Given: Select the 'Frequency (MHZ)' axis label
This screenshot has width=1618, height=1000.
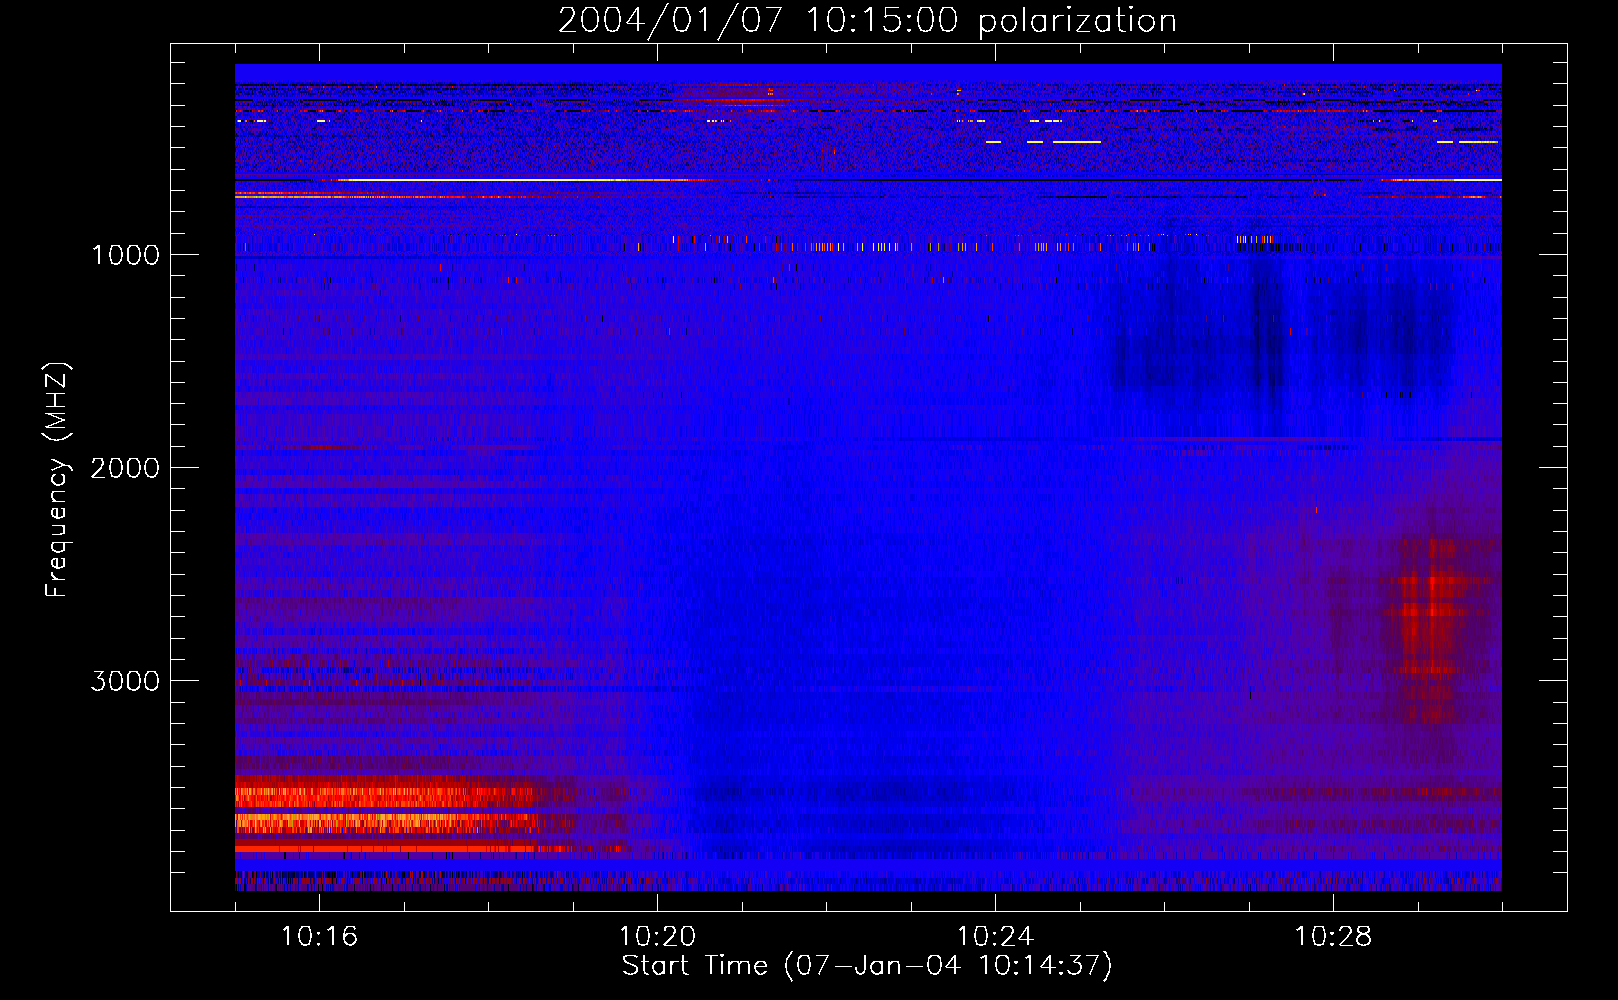Looking at the screenshot, I should tap(58, 480).
